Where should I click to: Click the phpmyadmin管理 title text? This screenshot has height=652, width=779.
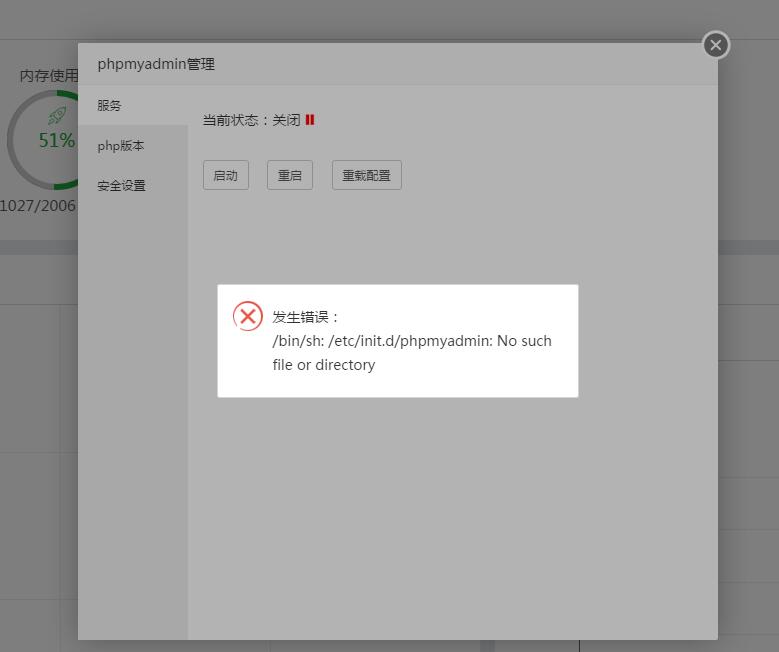[156, 64]
